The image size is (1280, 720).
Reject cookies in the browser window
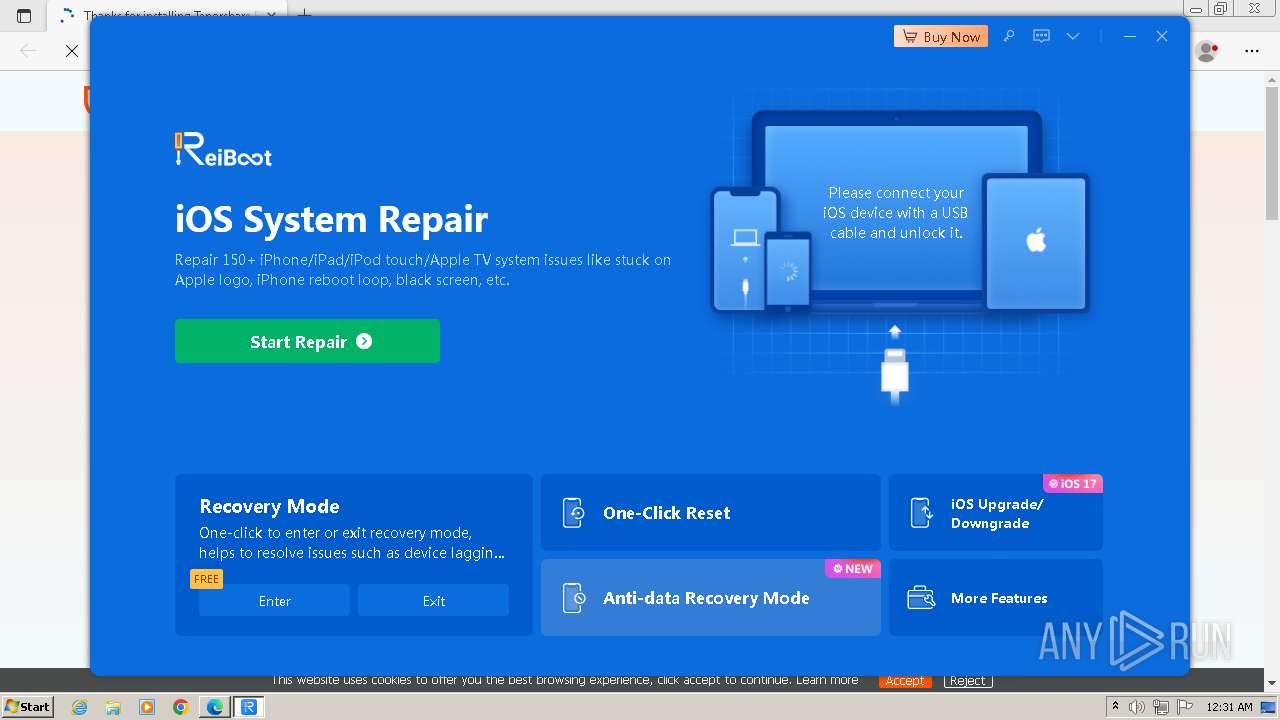(967, 681)
